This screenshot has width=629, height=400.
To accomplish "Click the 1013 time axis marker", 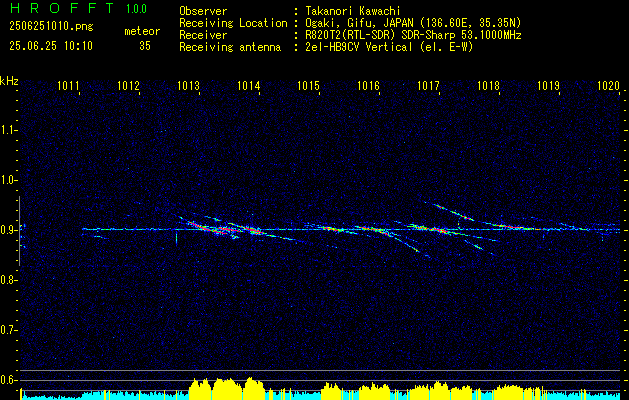I will (x=188, y=85).
